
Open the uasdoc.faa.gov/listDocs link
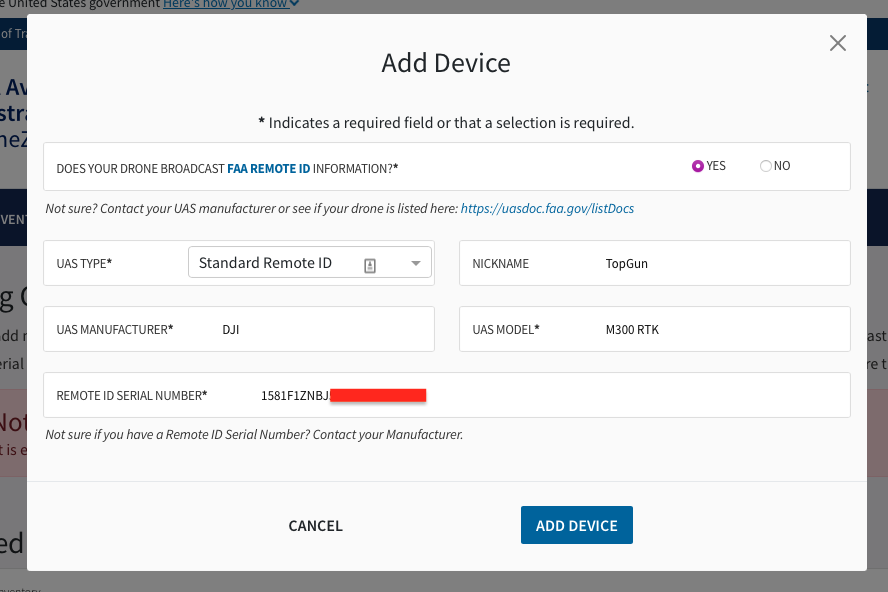point(547,208)
